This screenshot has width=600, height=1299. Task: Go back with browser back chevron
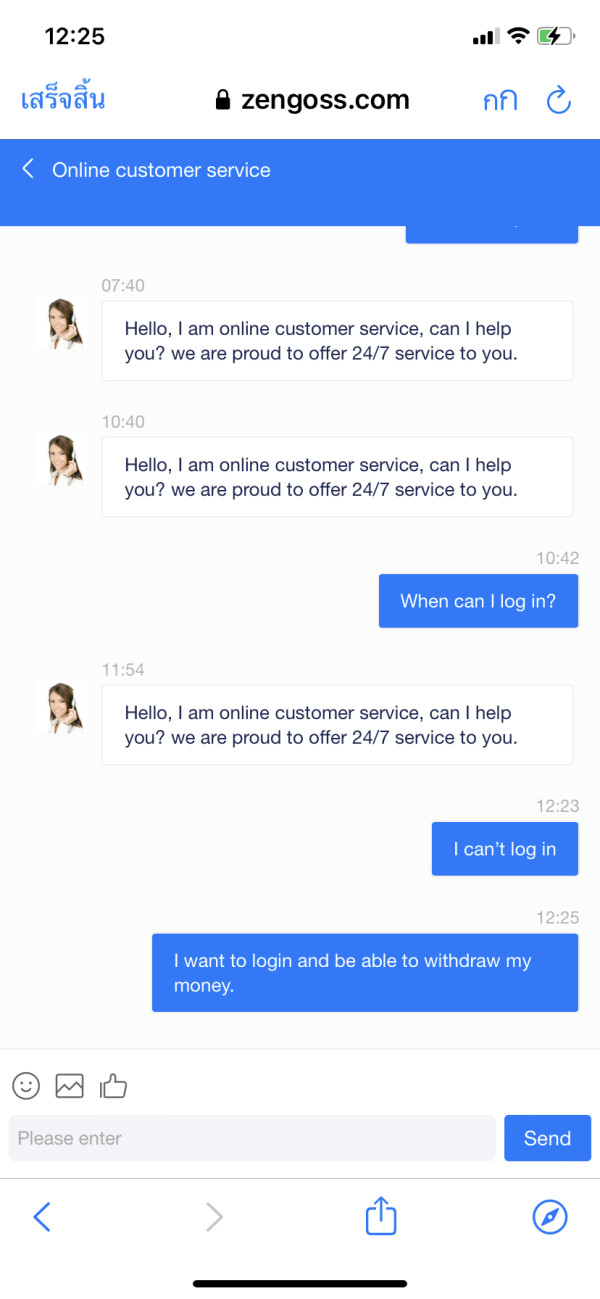click(x=42, y=1217)
